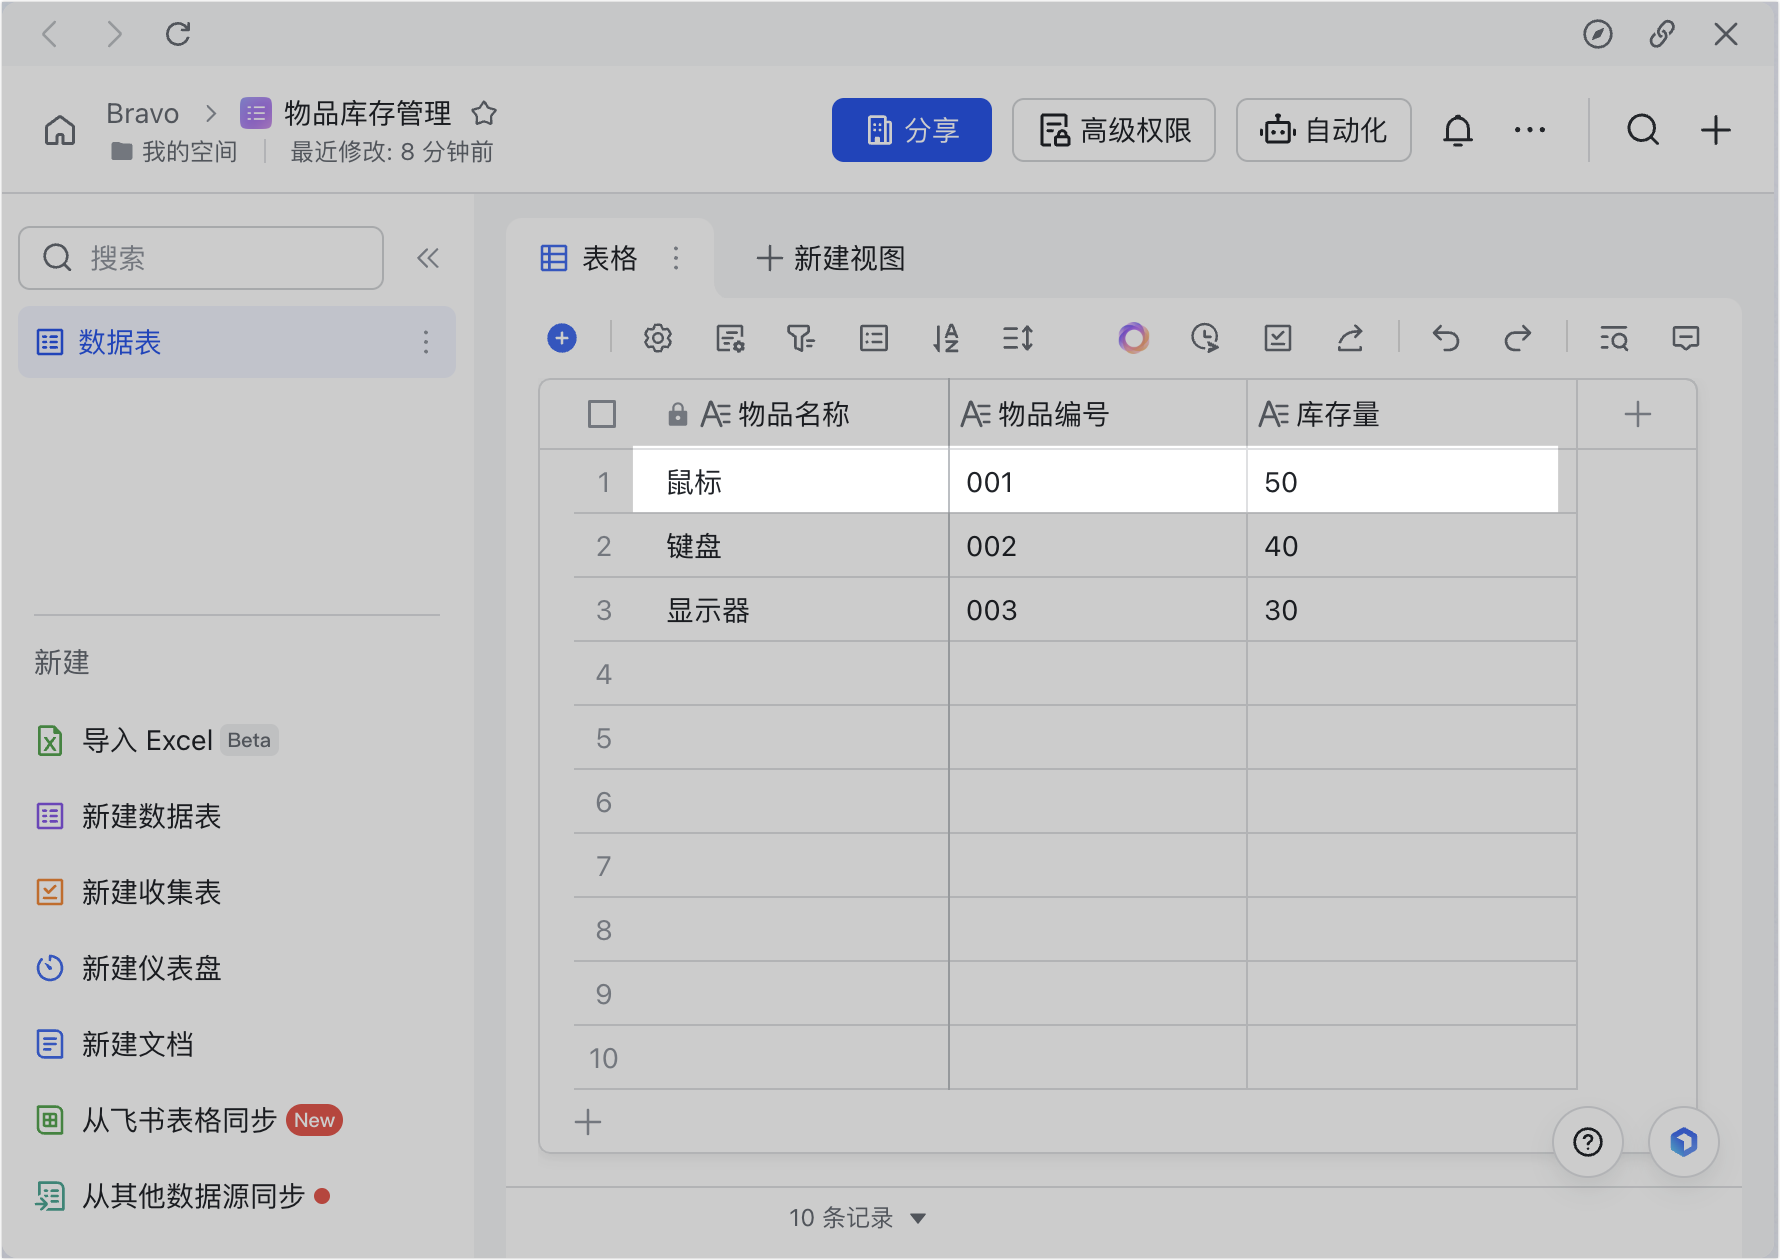The image size is (1780, 1260).
Task: Select the 鼠标 cell
Action: (x=791, y=482)
